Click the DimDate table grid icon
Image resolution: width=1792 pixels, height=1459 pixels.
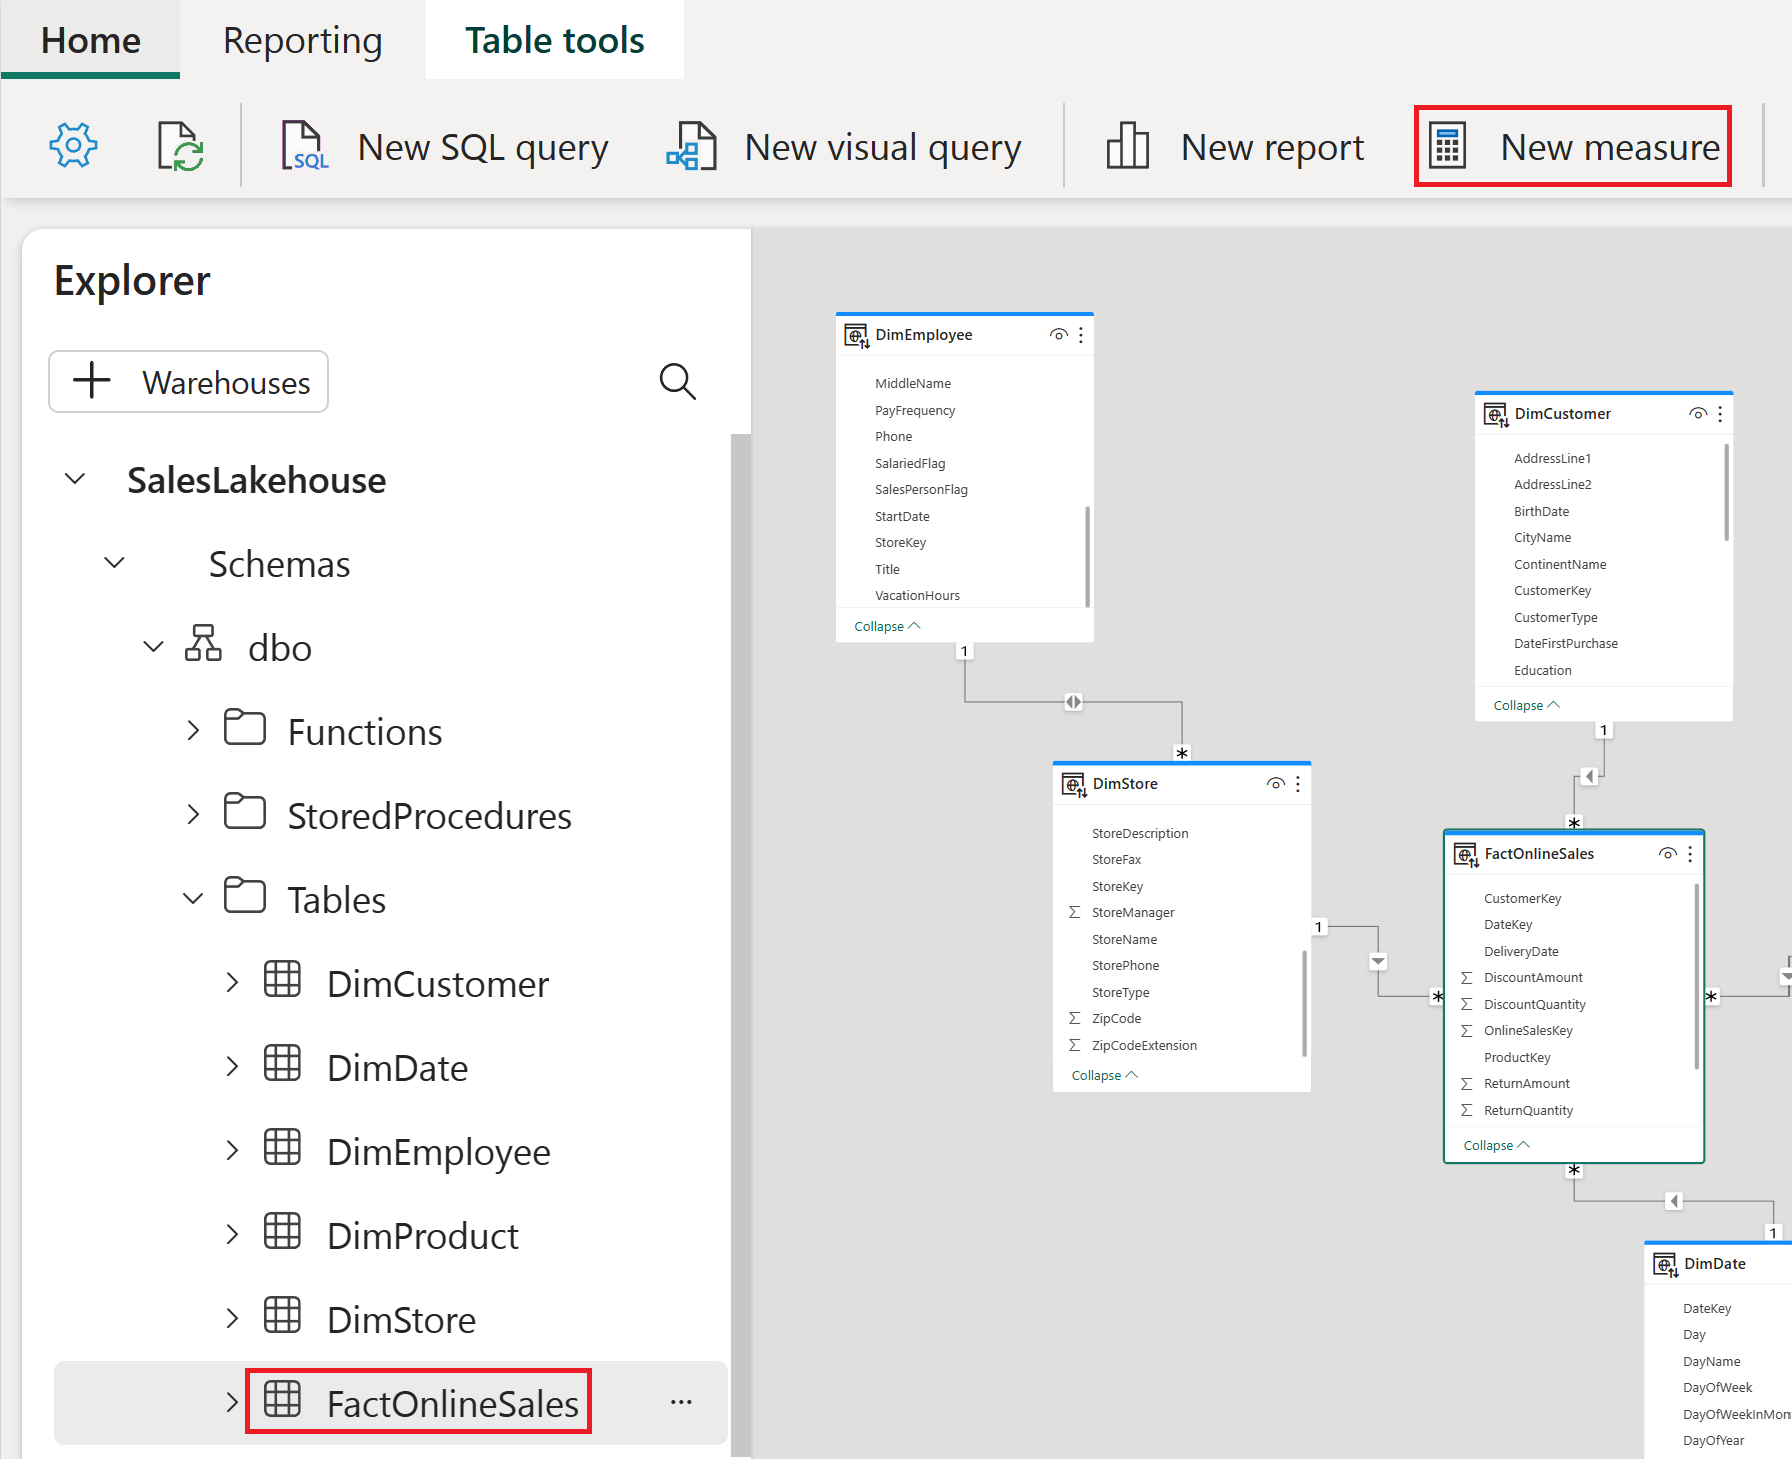click(282, 1063)
